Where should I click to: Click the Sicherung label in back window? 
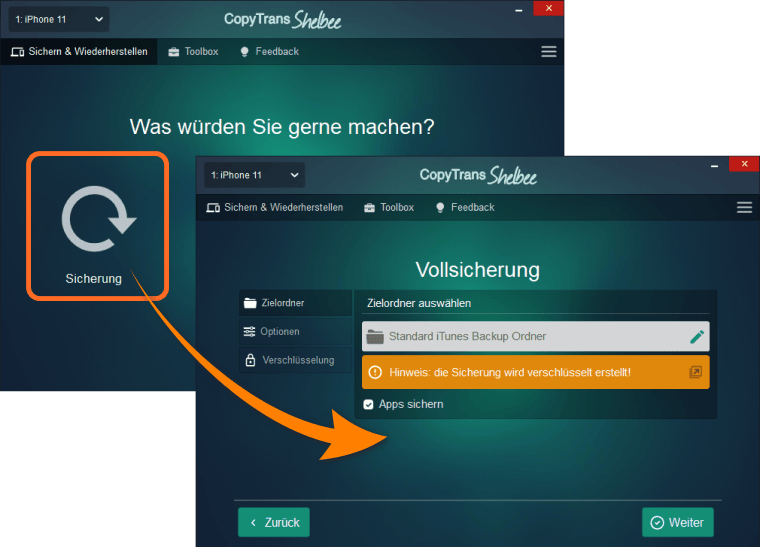point(94,279)
